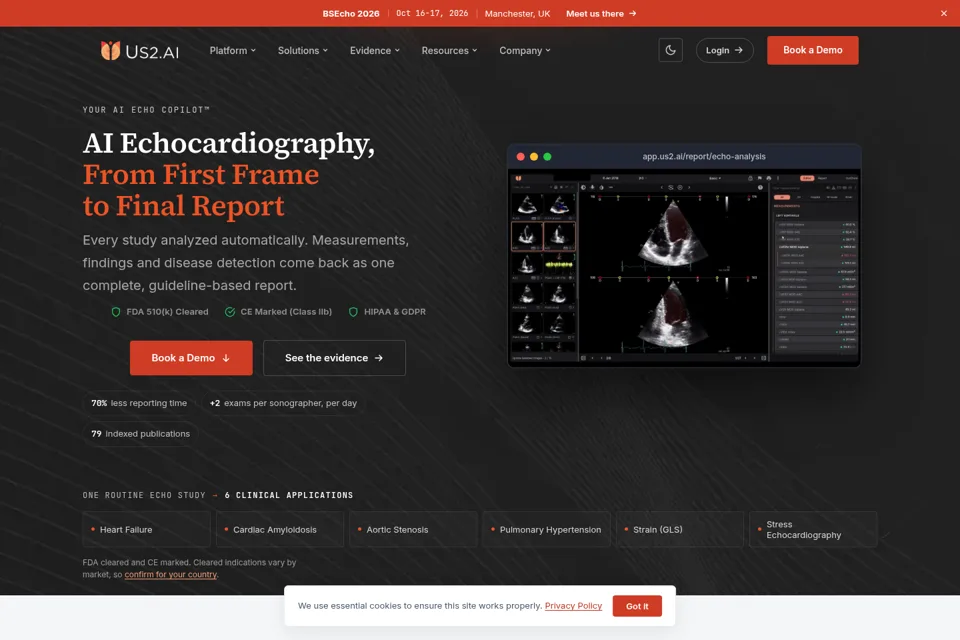This screenshot has height=640, width=960.
Task: Dismiss the BSEcho 2026 announcement banner
Action: pyautogui.click(x=943, y=13)
